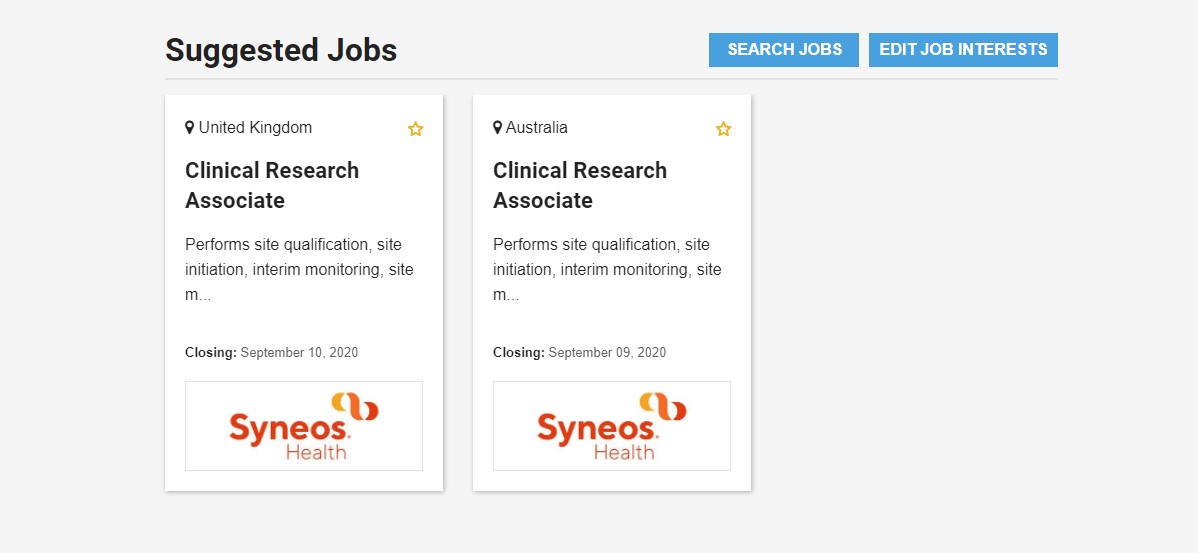The height and width of the screenshot is (553, 1198).
Task: Click the location pin beside Australia
Action: point(497,128)
